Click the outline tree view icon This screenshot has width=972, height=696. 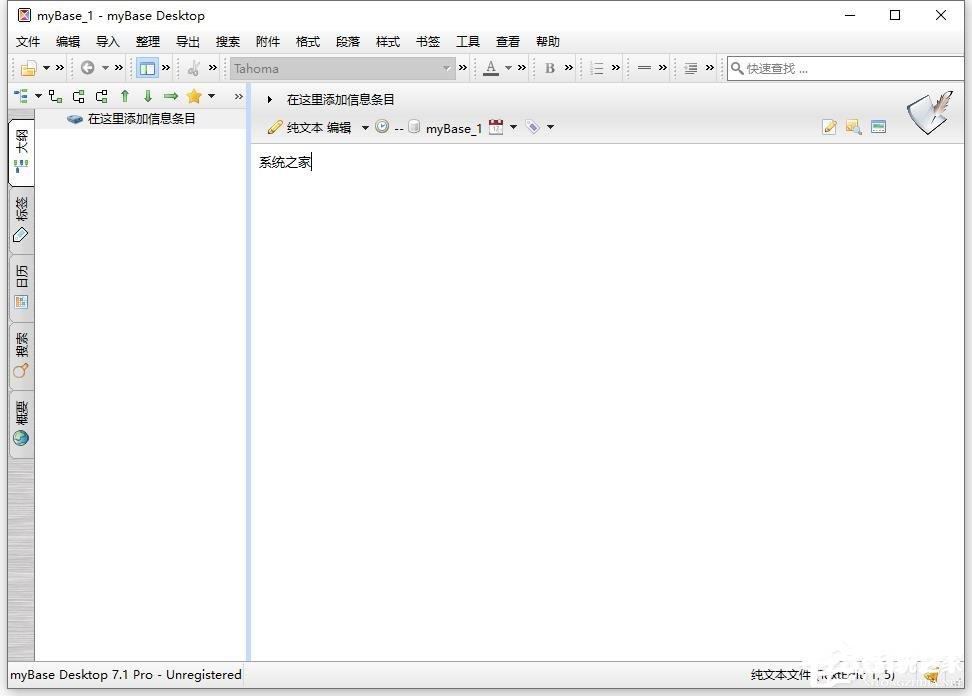(x=21, y=96)
